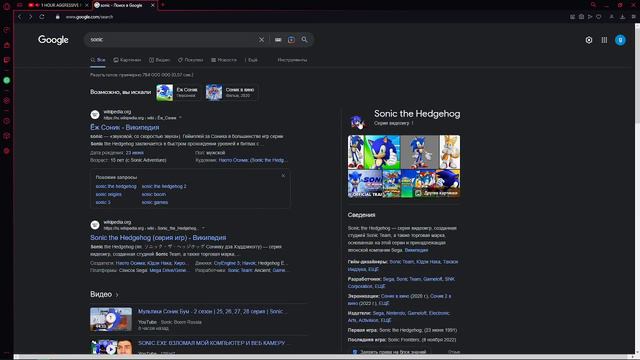
Task: Clear the search box with X
Action: 261,40
